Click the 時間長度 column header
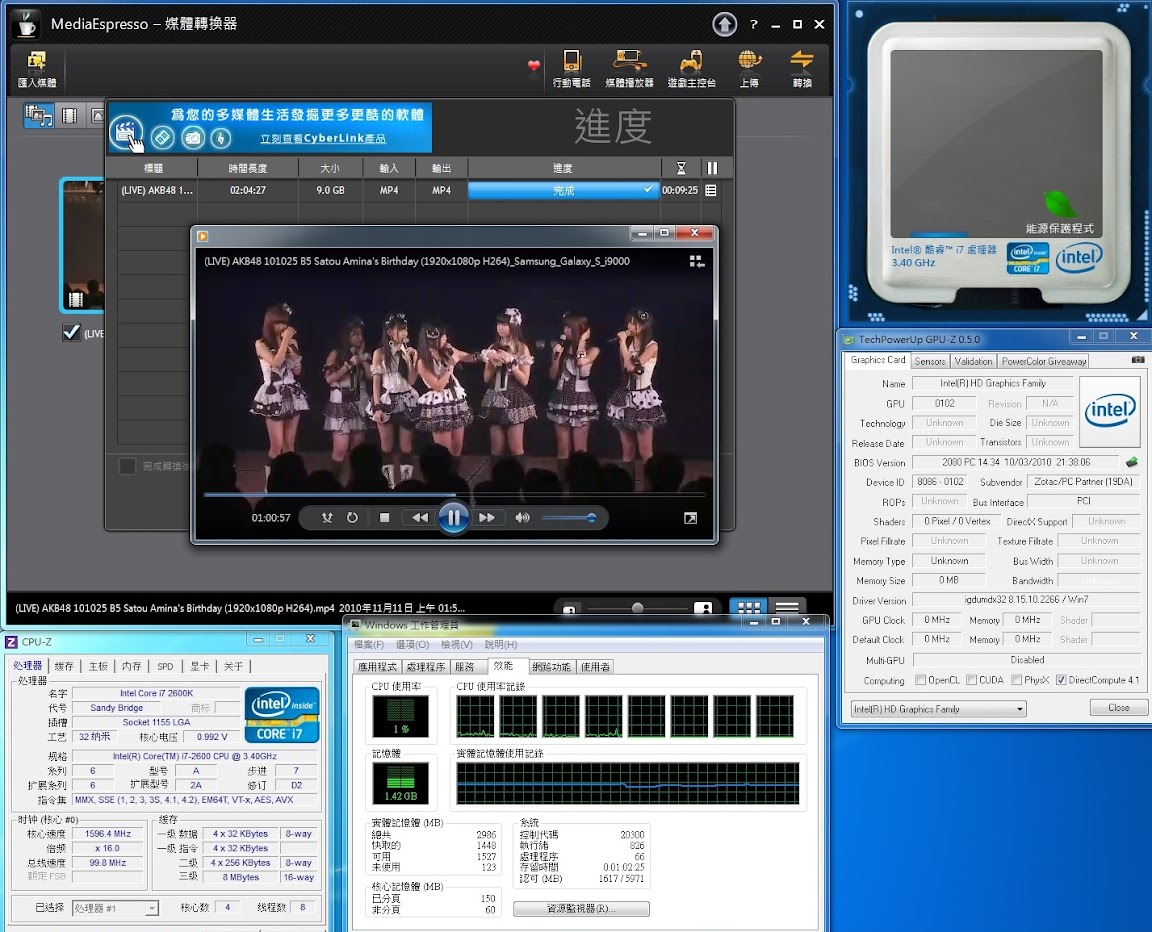This screenshot has width=1152, height=932. (x=248, y=168)
